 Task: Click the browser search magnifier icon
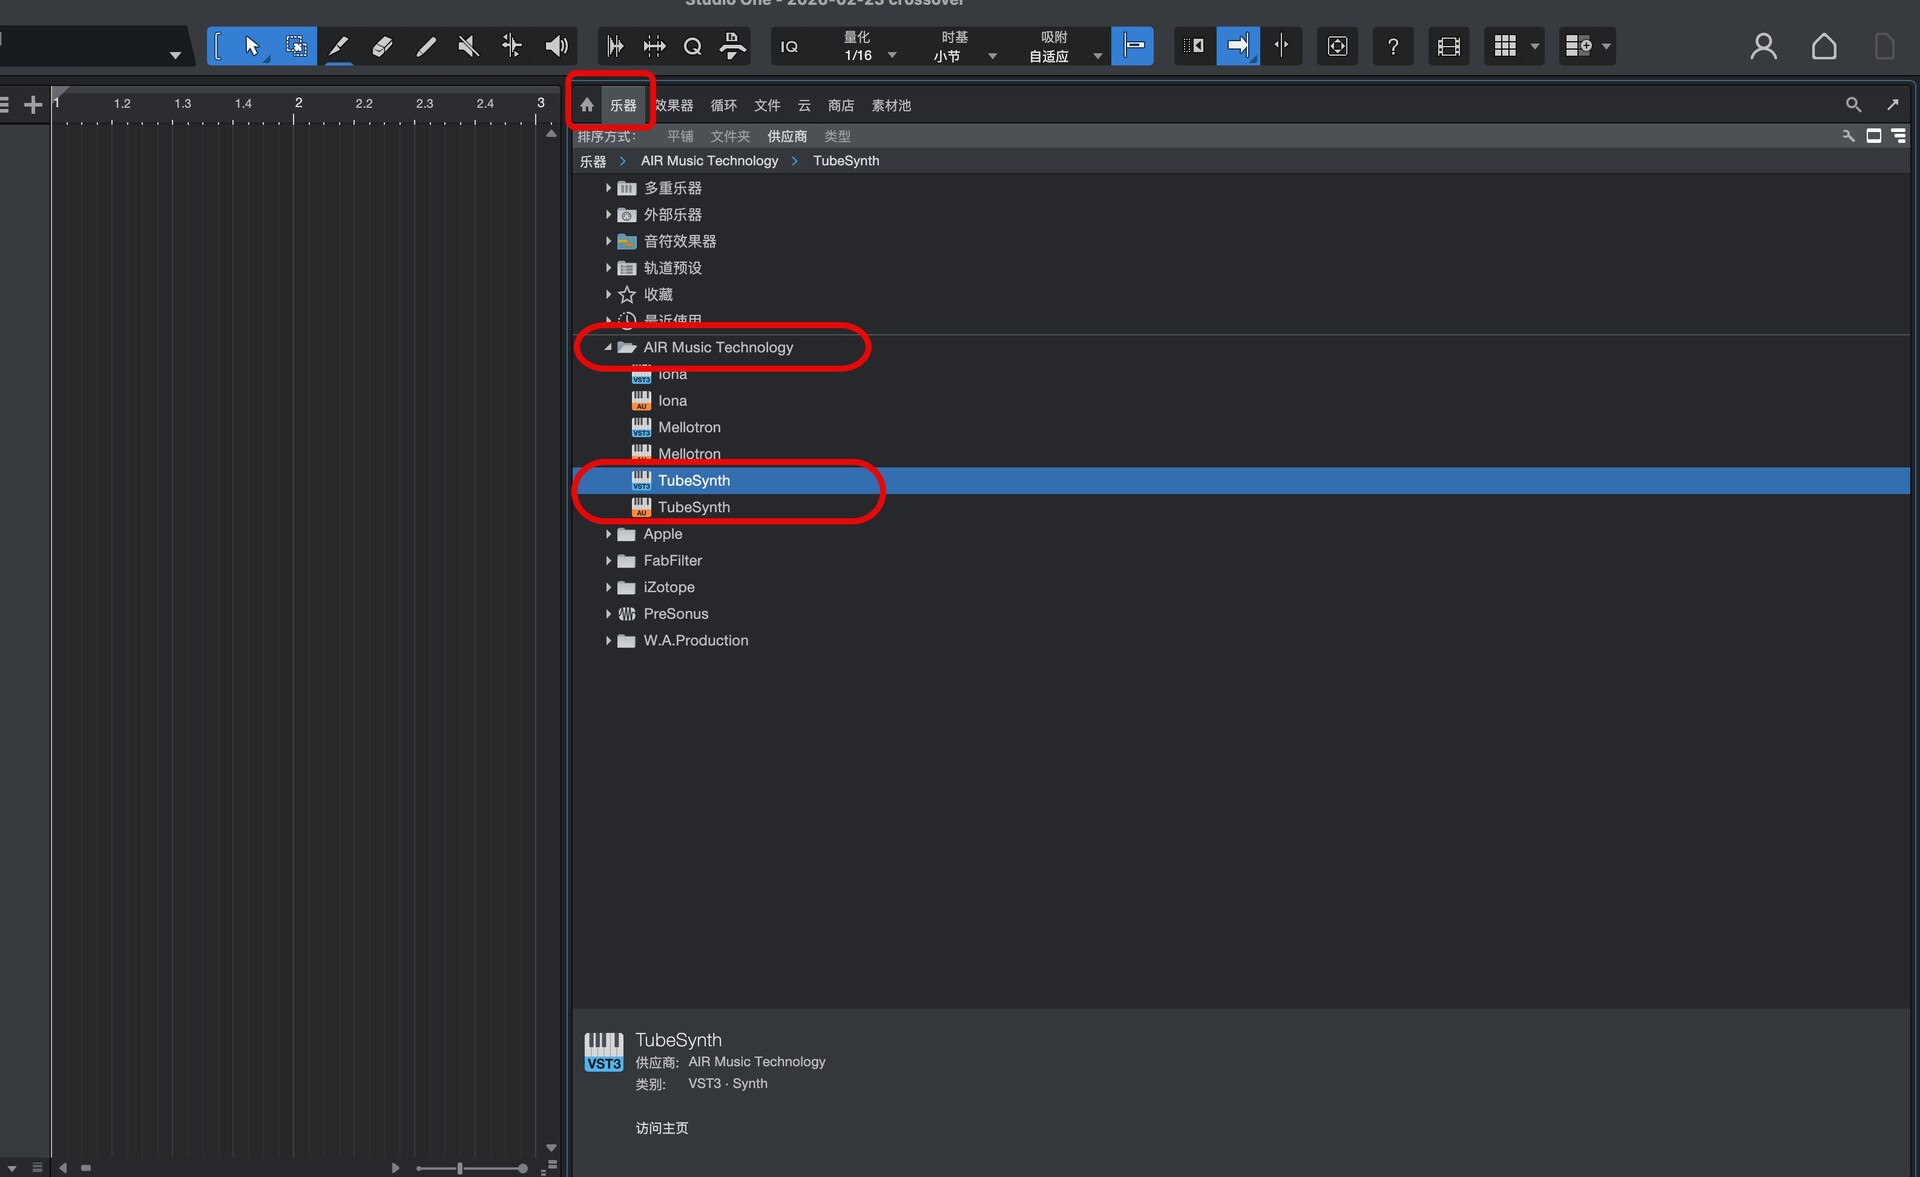point(1853,104)
